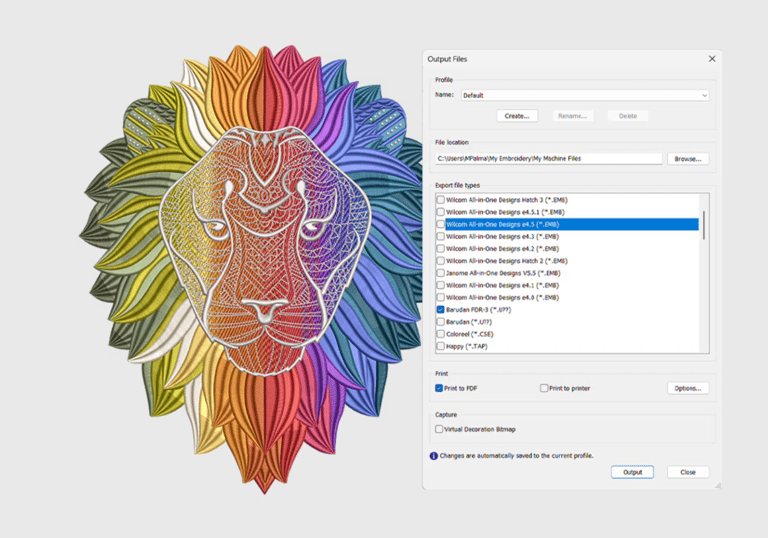Check Wilcom All-in-One Designs Hatch 2 (*.EMB)
Screen dimensions: 768x538
pos(440,261)
